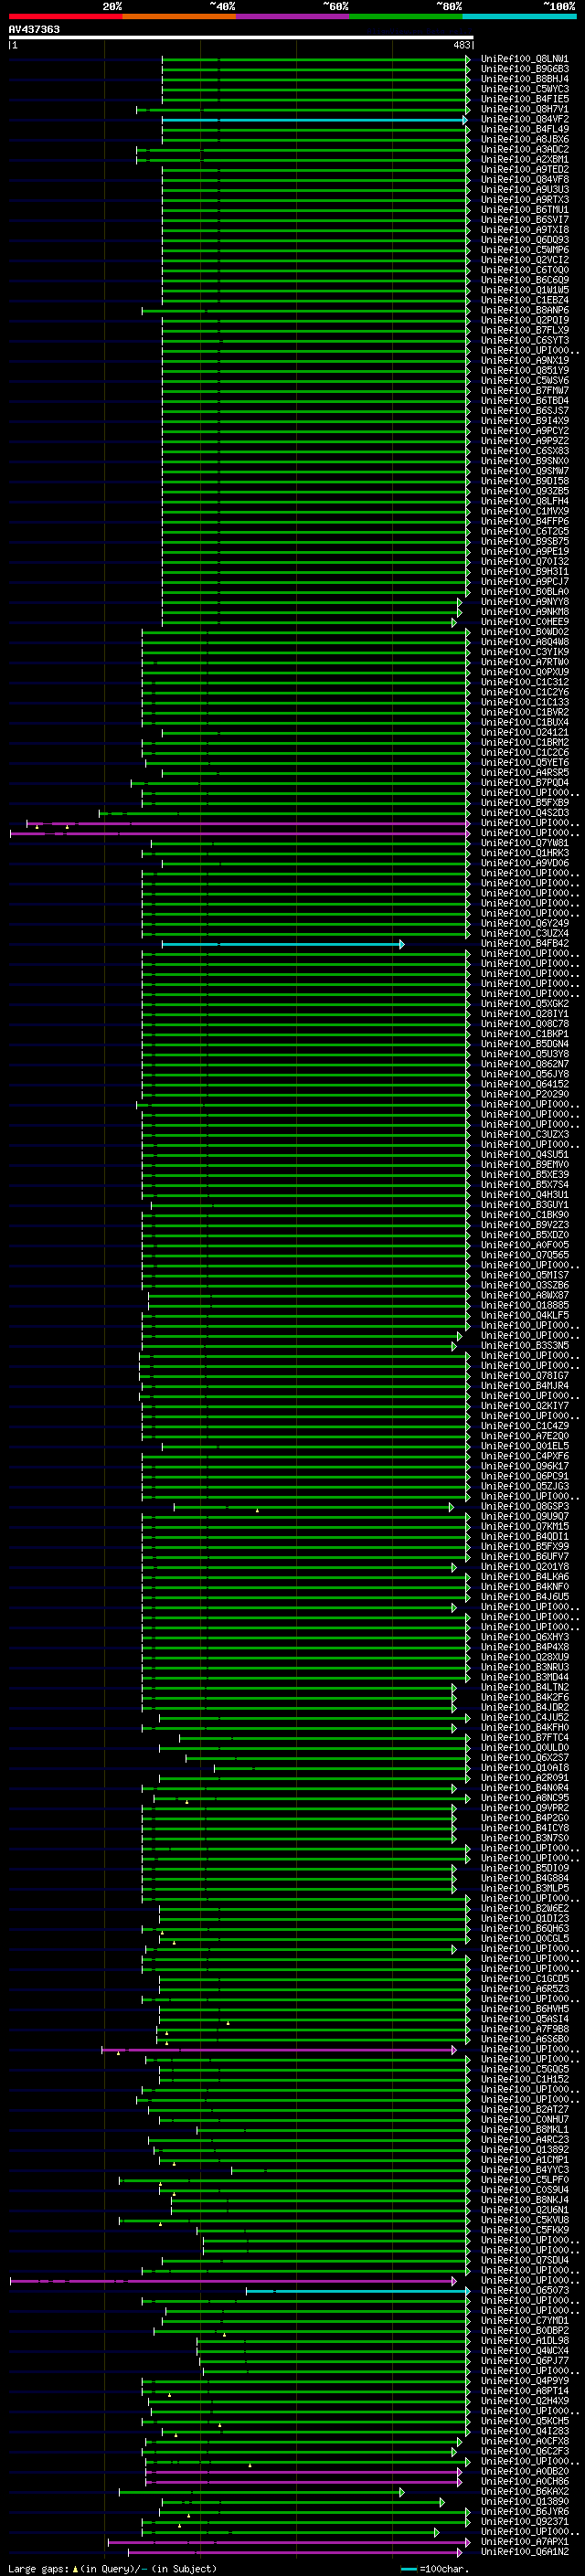This screenshot has width=585, height=2576.
Task: Click the purple alignment bar for UniRef100_A7APX1
Action: pos(289,2542)
